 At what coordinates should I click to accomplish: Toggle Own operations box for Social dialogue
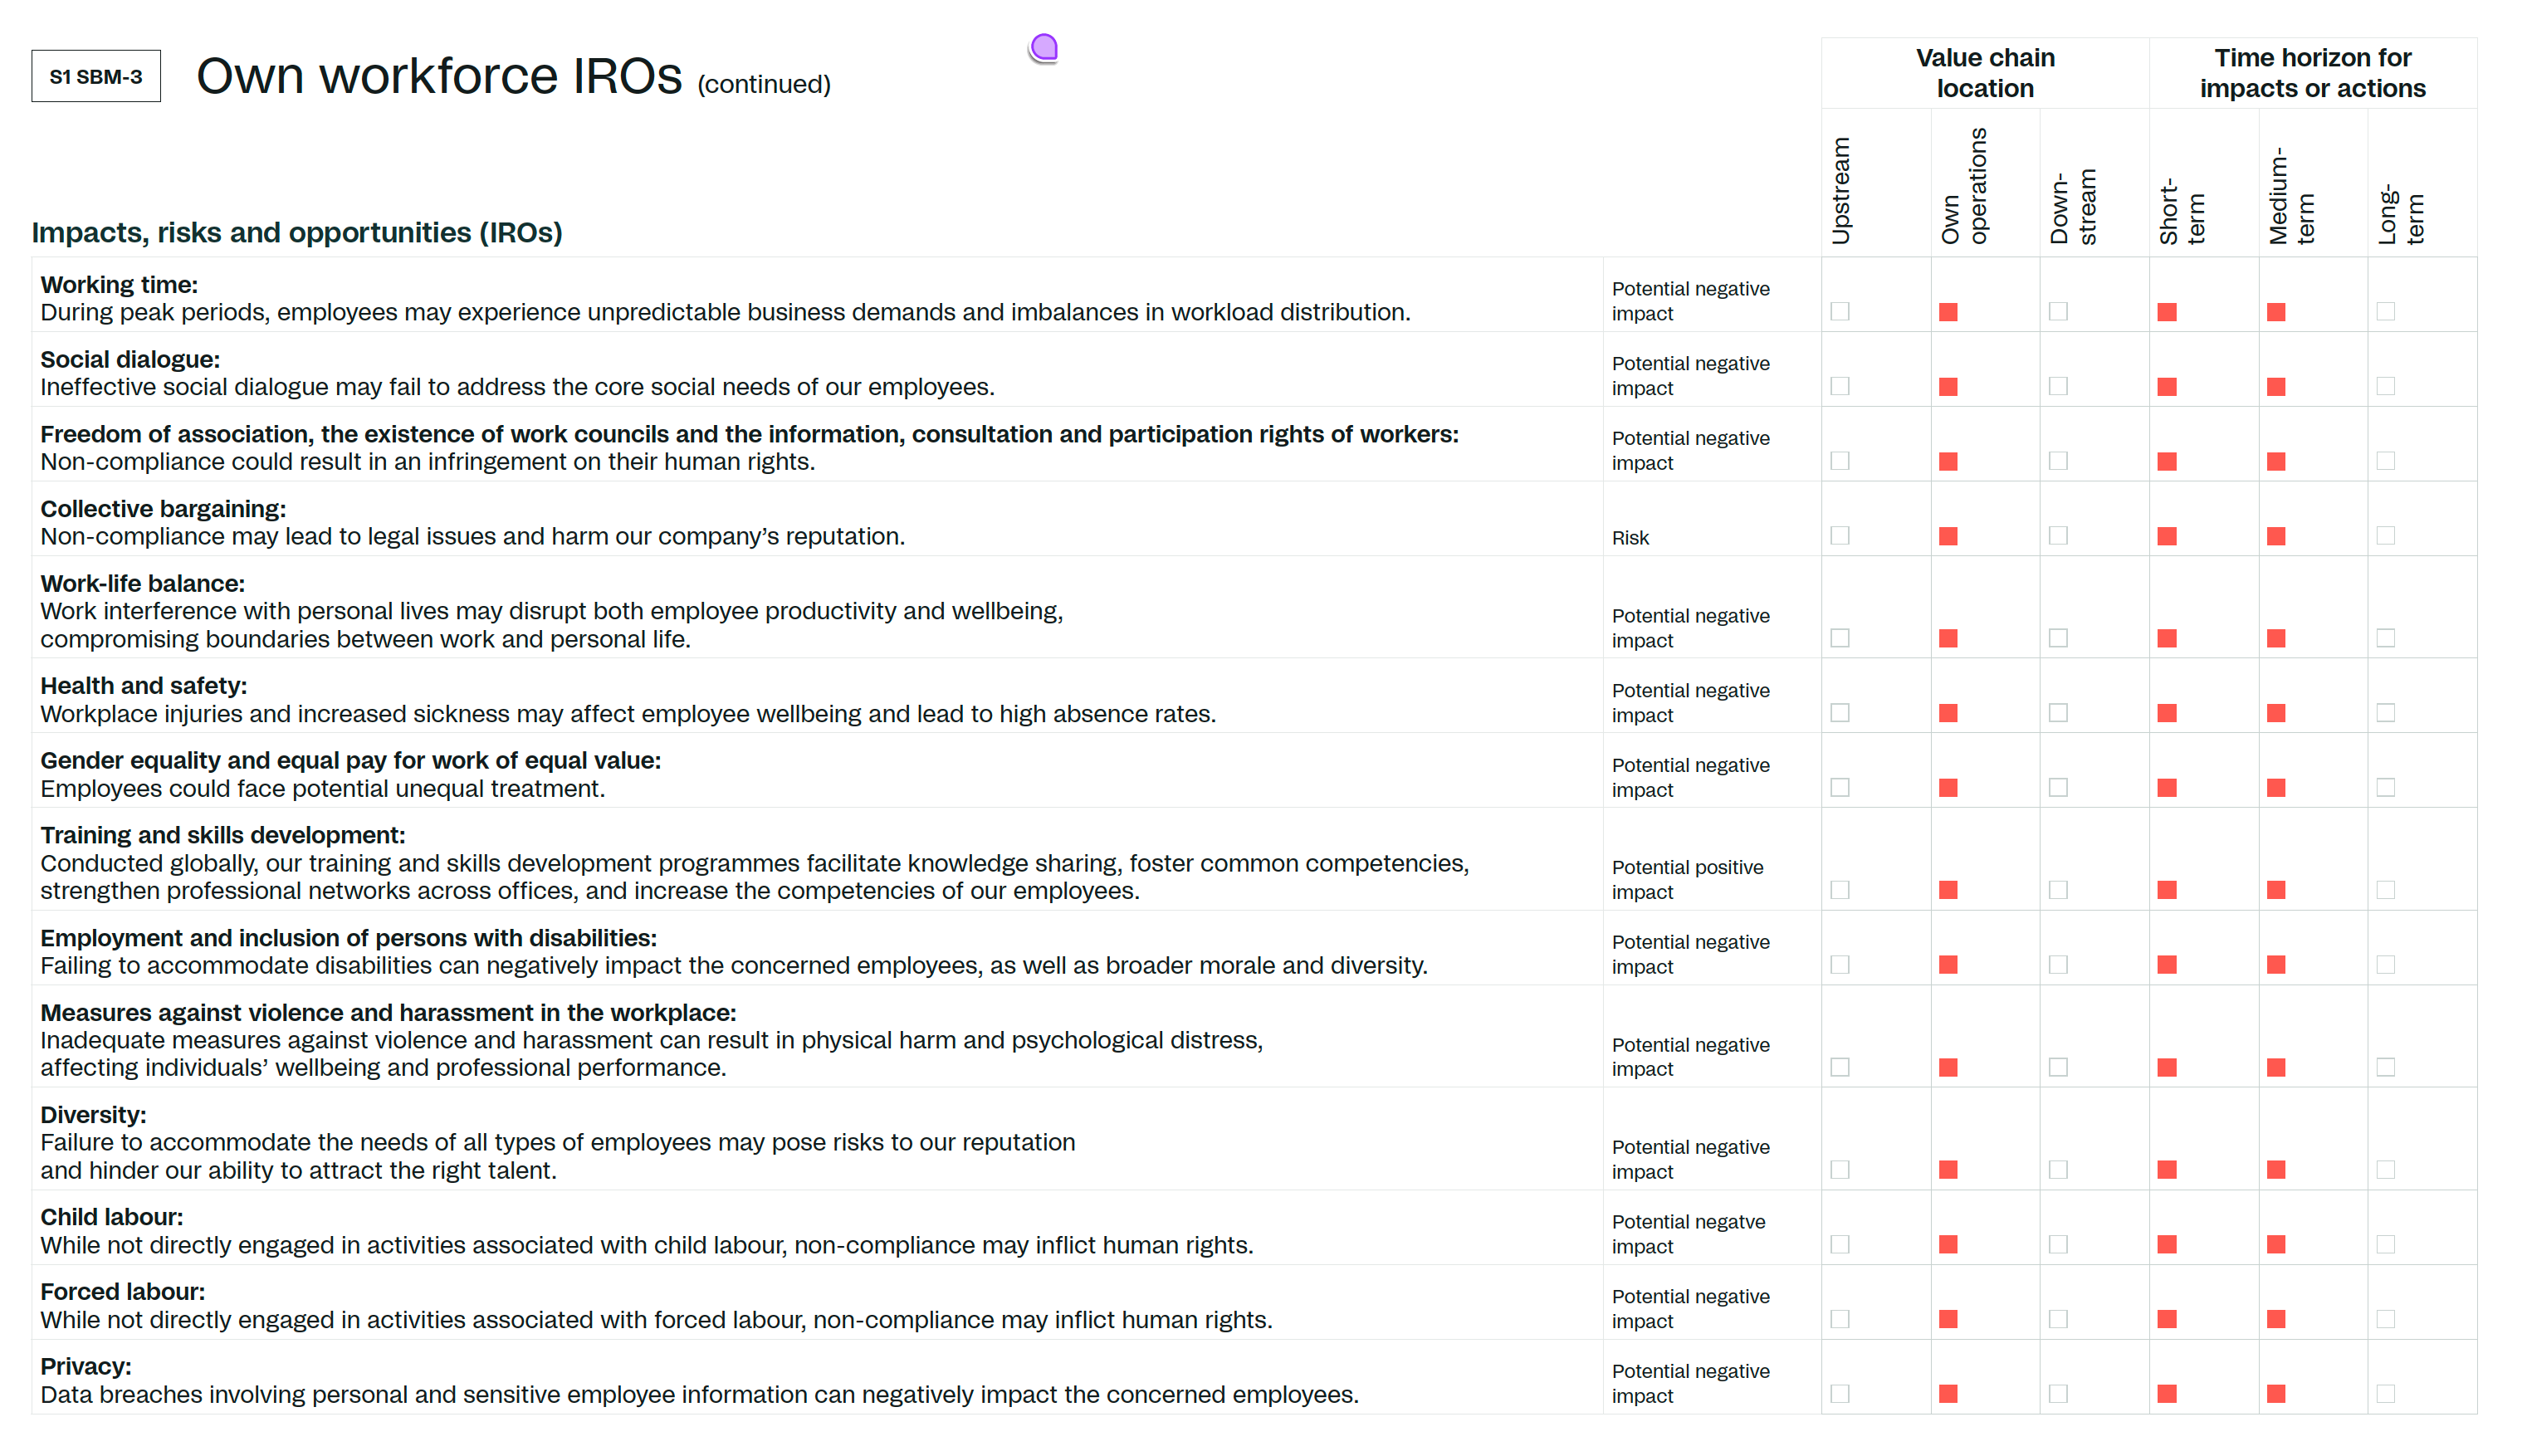coord(1947,387)
